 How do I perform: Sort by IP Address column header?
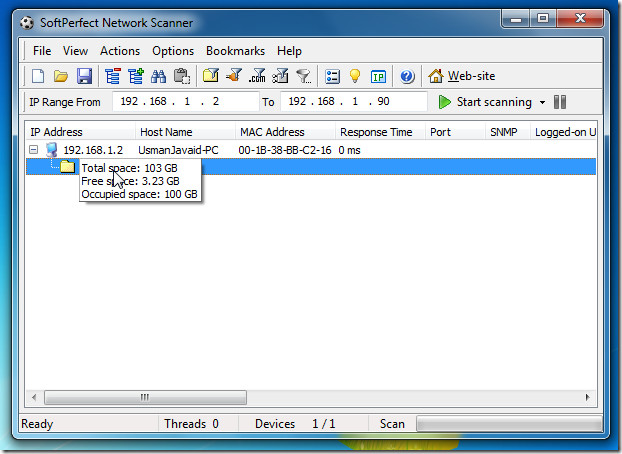[81, 132]
